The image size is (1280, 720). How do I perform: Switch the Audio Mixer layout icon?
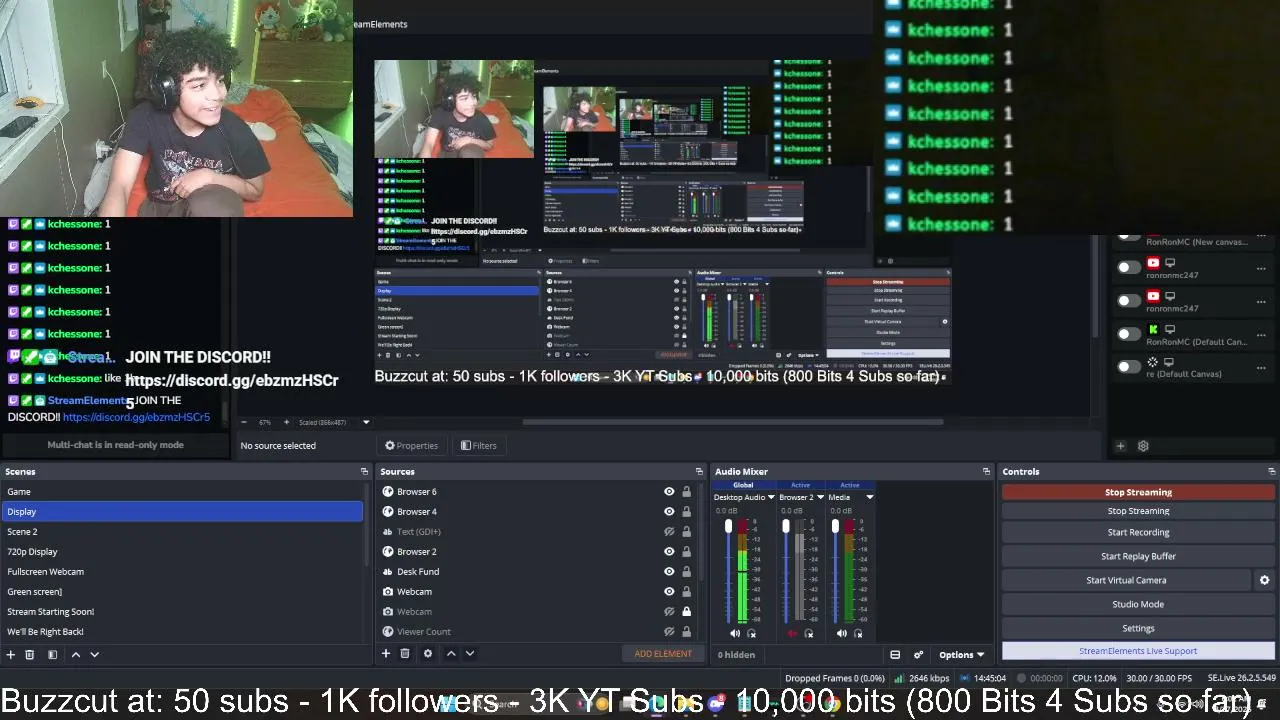tap(895, 655)
